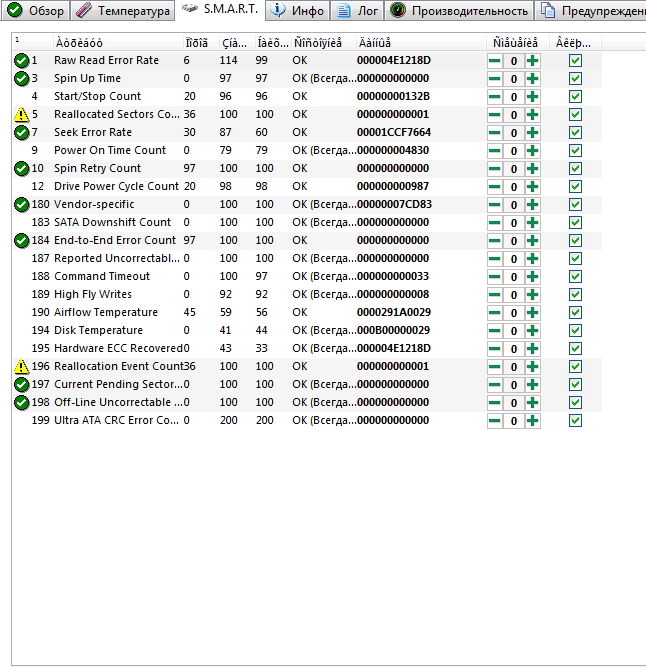The height and width of the screenshot is (667, 646).
Task: Click the offset value field for Off-Line Uncorrectable
Action: click(x=514, y=402)
